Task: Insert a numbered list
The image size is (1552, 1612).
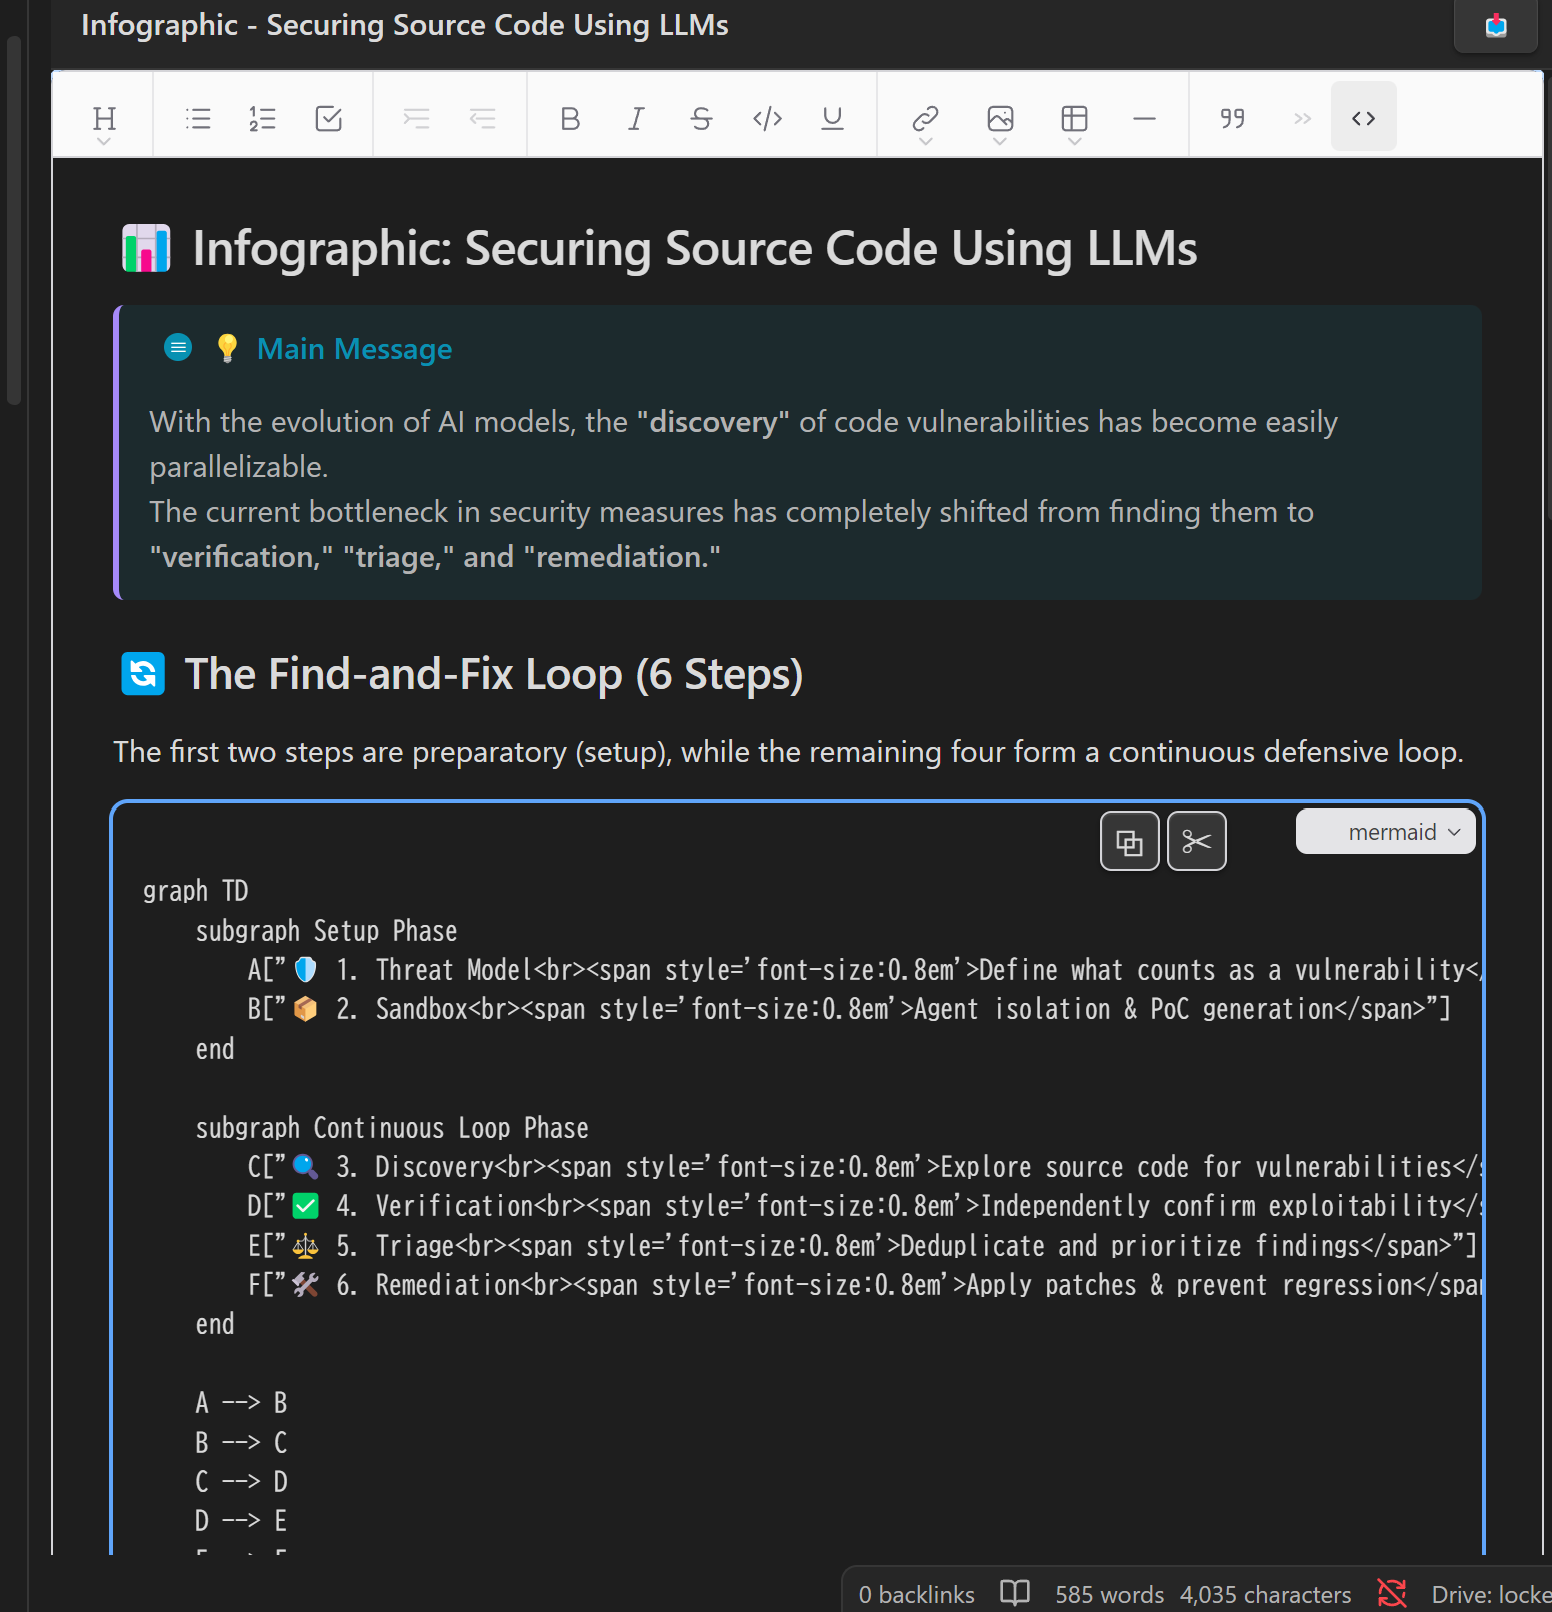Action: [x=262, y=119]
